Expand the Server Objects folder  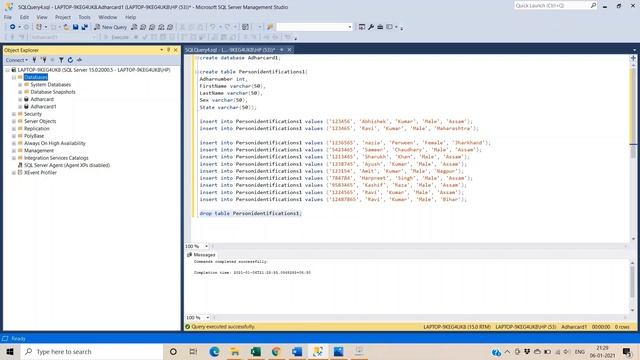(x=14, y=121)
